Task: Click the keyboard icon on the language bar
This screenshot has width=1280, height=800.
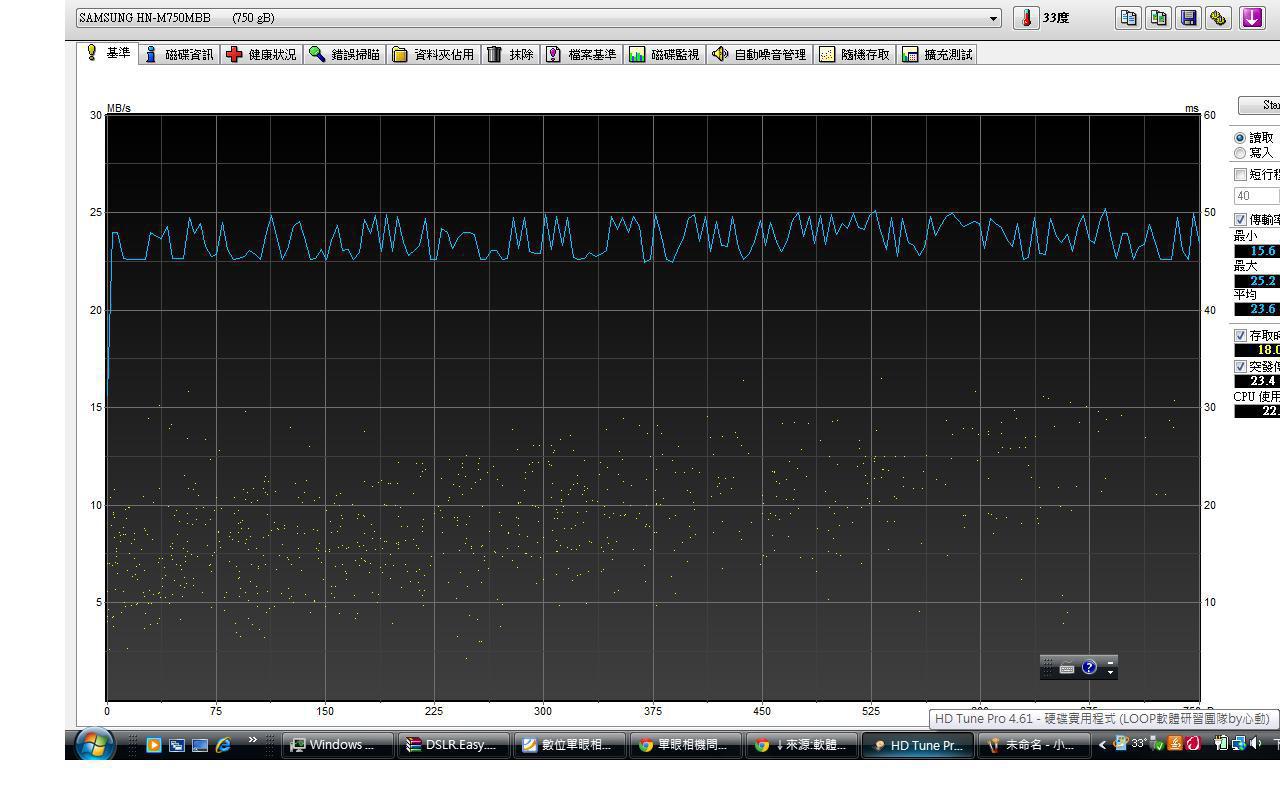Action: (1066, 669)
